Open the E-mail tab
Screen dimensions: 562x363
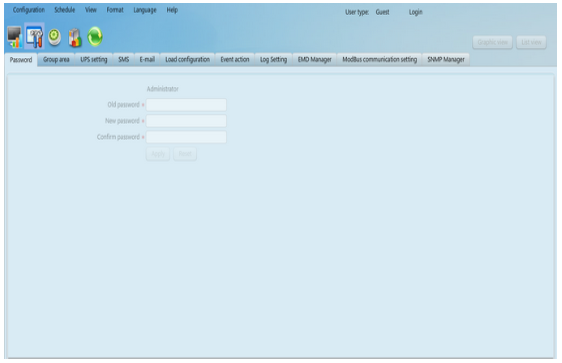pos(147,59)
